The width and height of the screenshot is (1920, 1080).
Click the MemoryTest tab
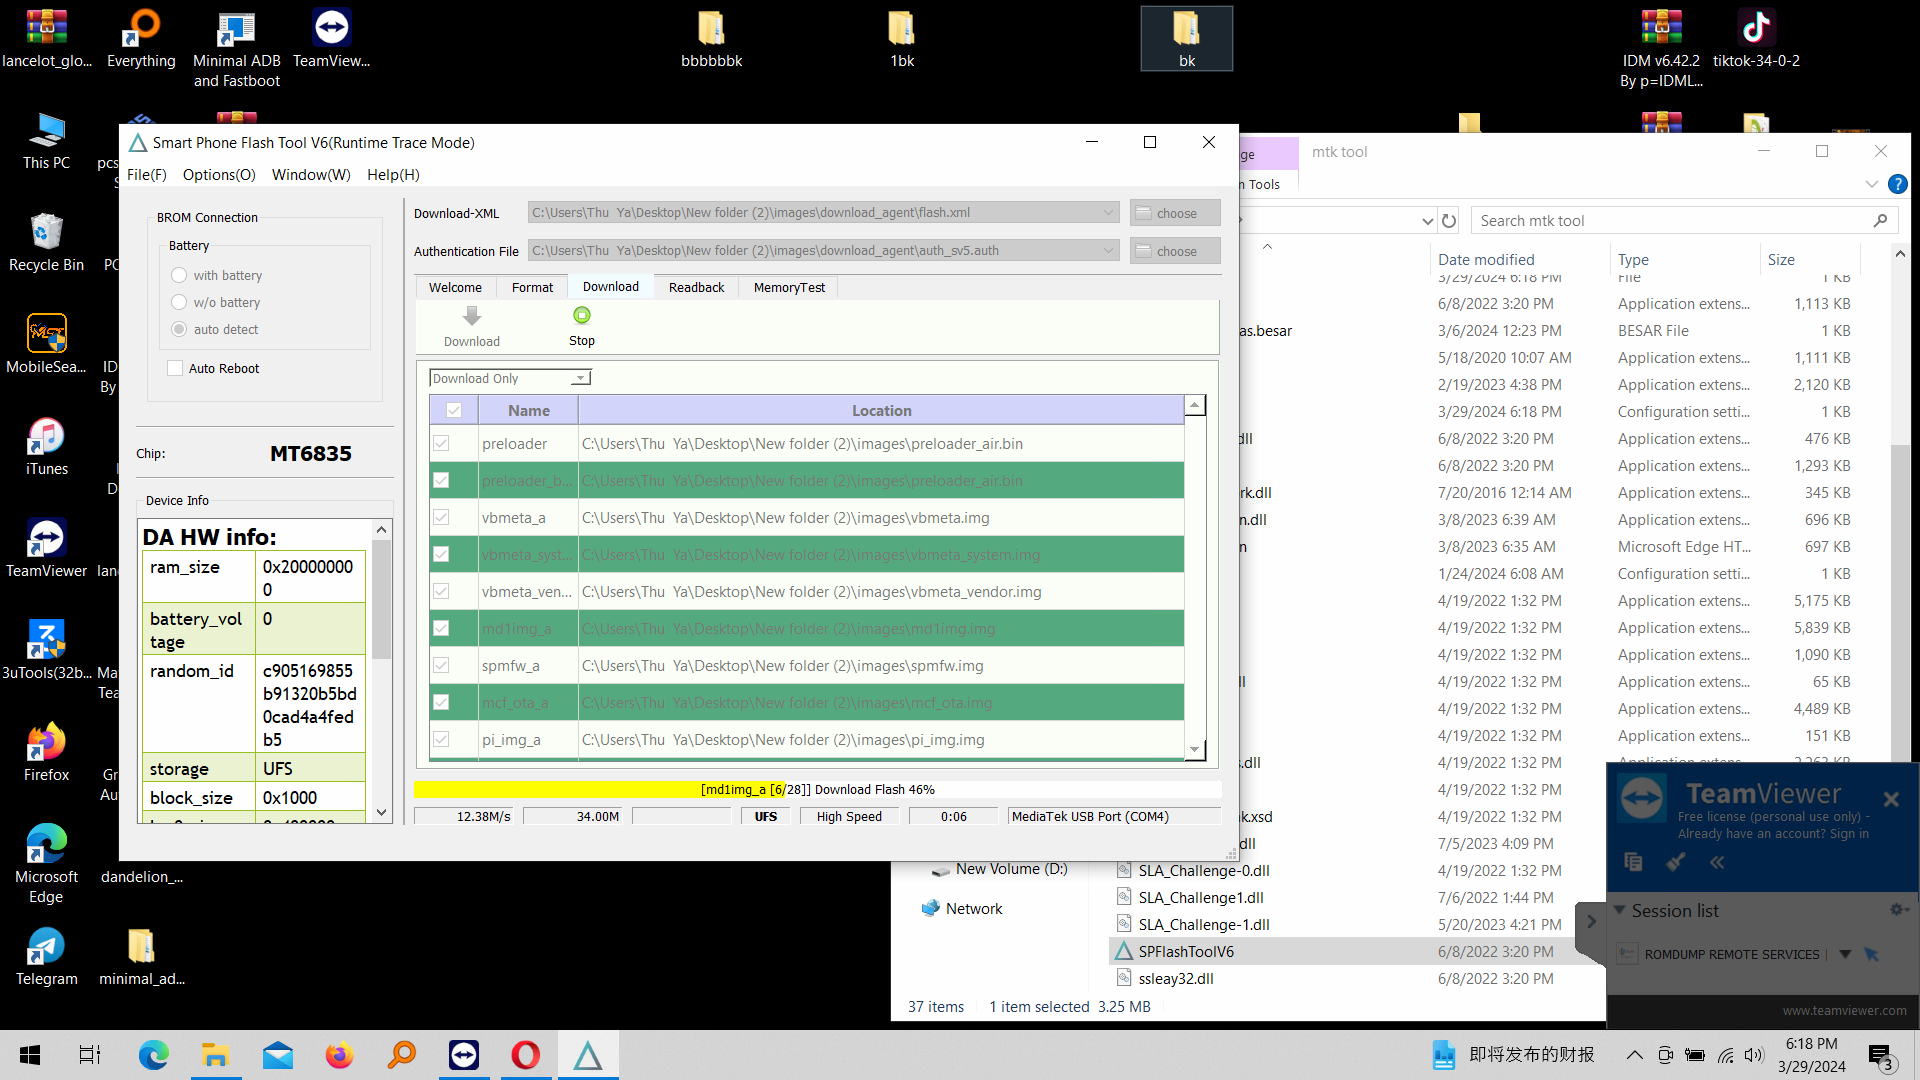pyautogui.click(x=789, y=286)
